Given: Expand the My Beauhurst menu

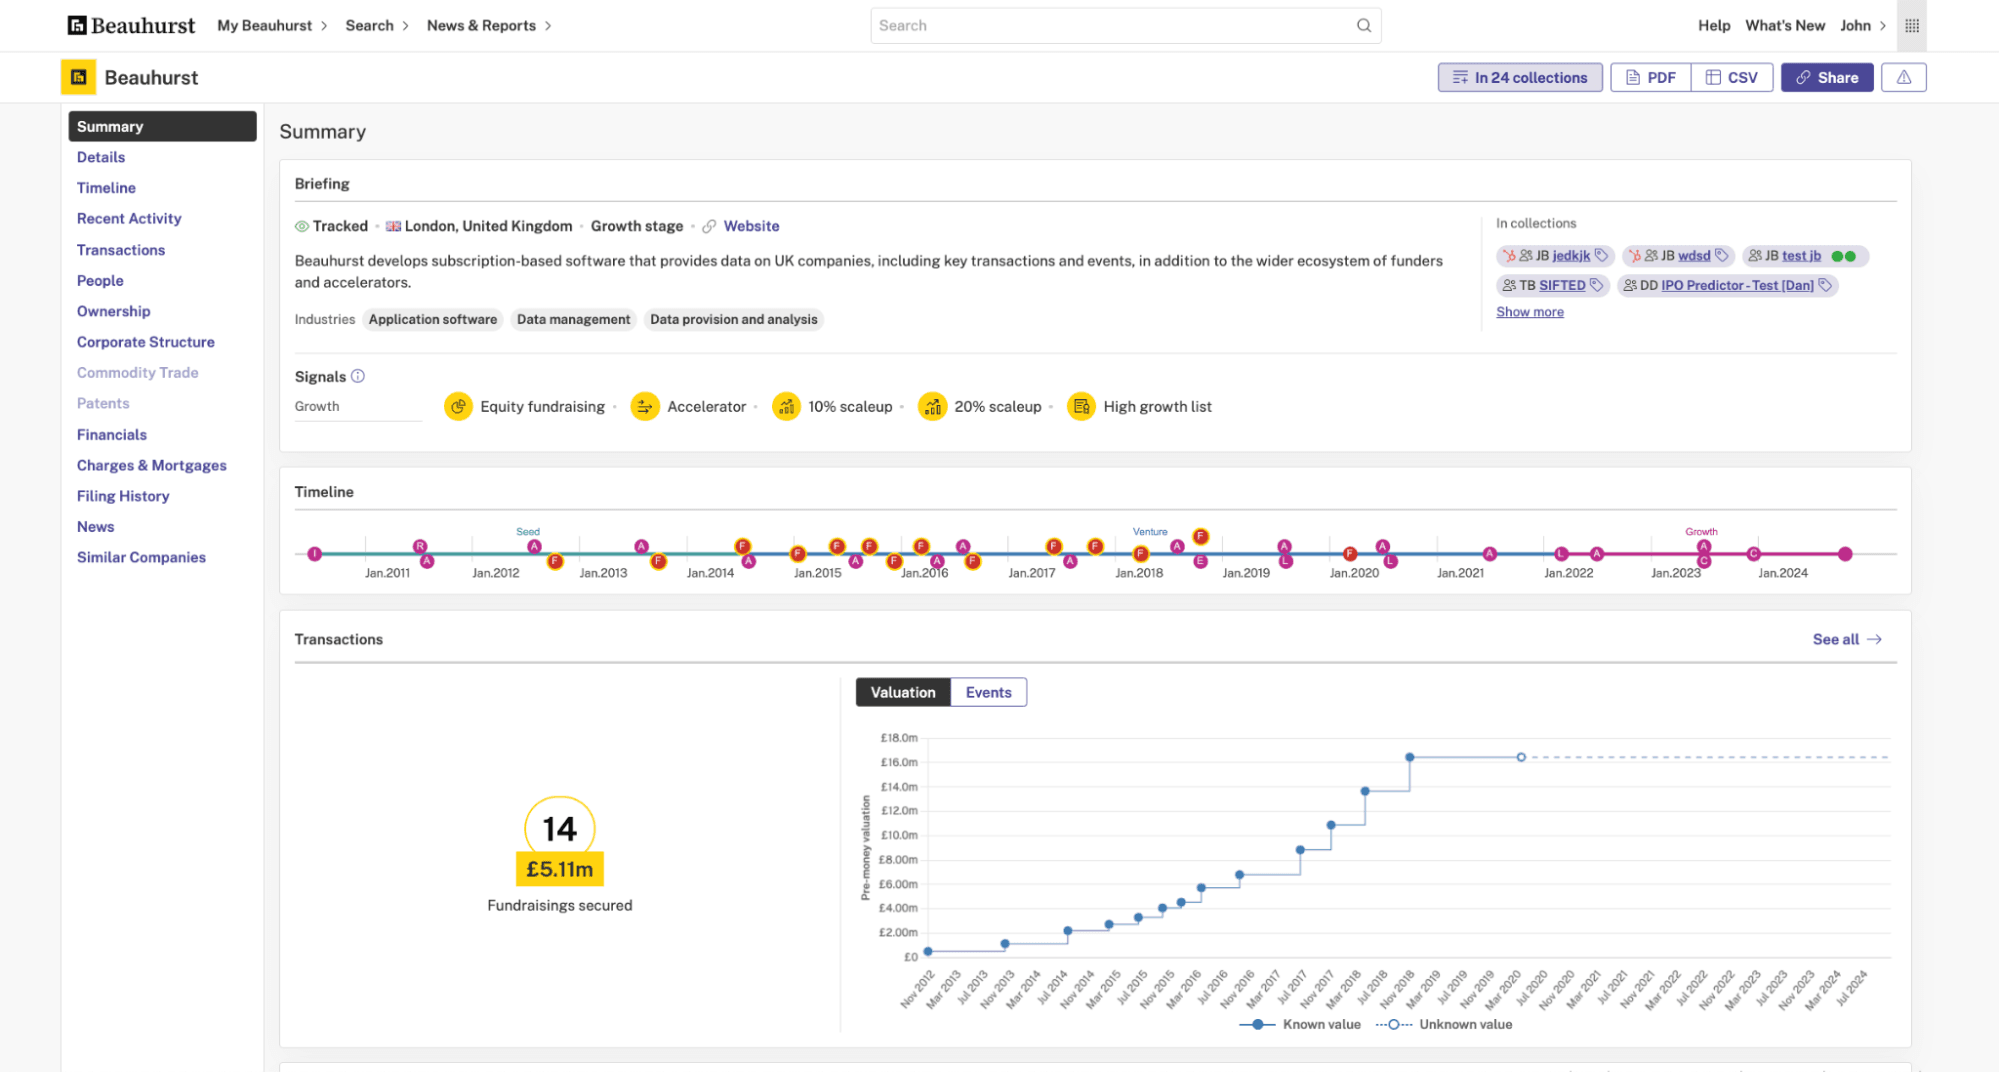Looking at the screenshot, I should click(x=272, y=25).
